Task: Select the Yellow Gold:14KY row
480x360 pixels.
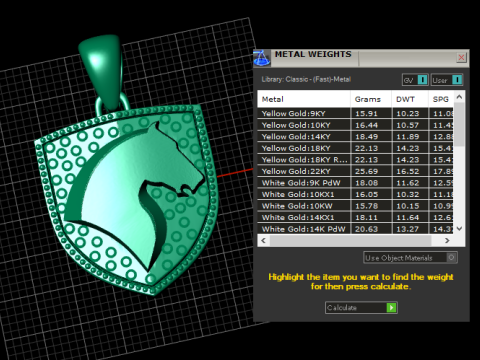Action: (356, 136)
